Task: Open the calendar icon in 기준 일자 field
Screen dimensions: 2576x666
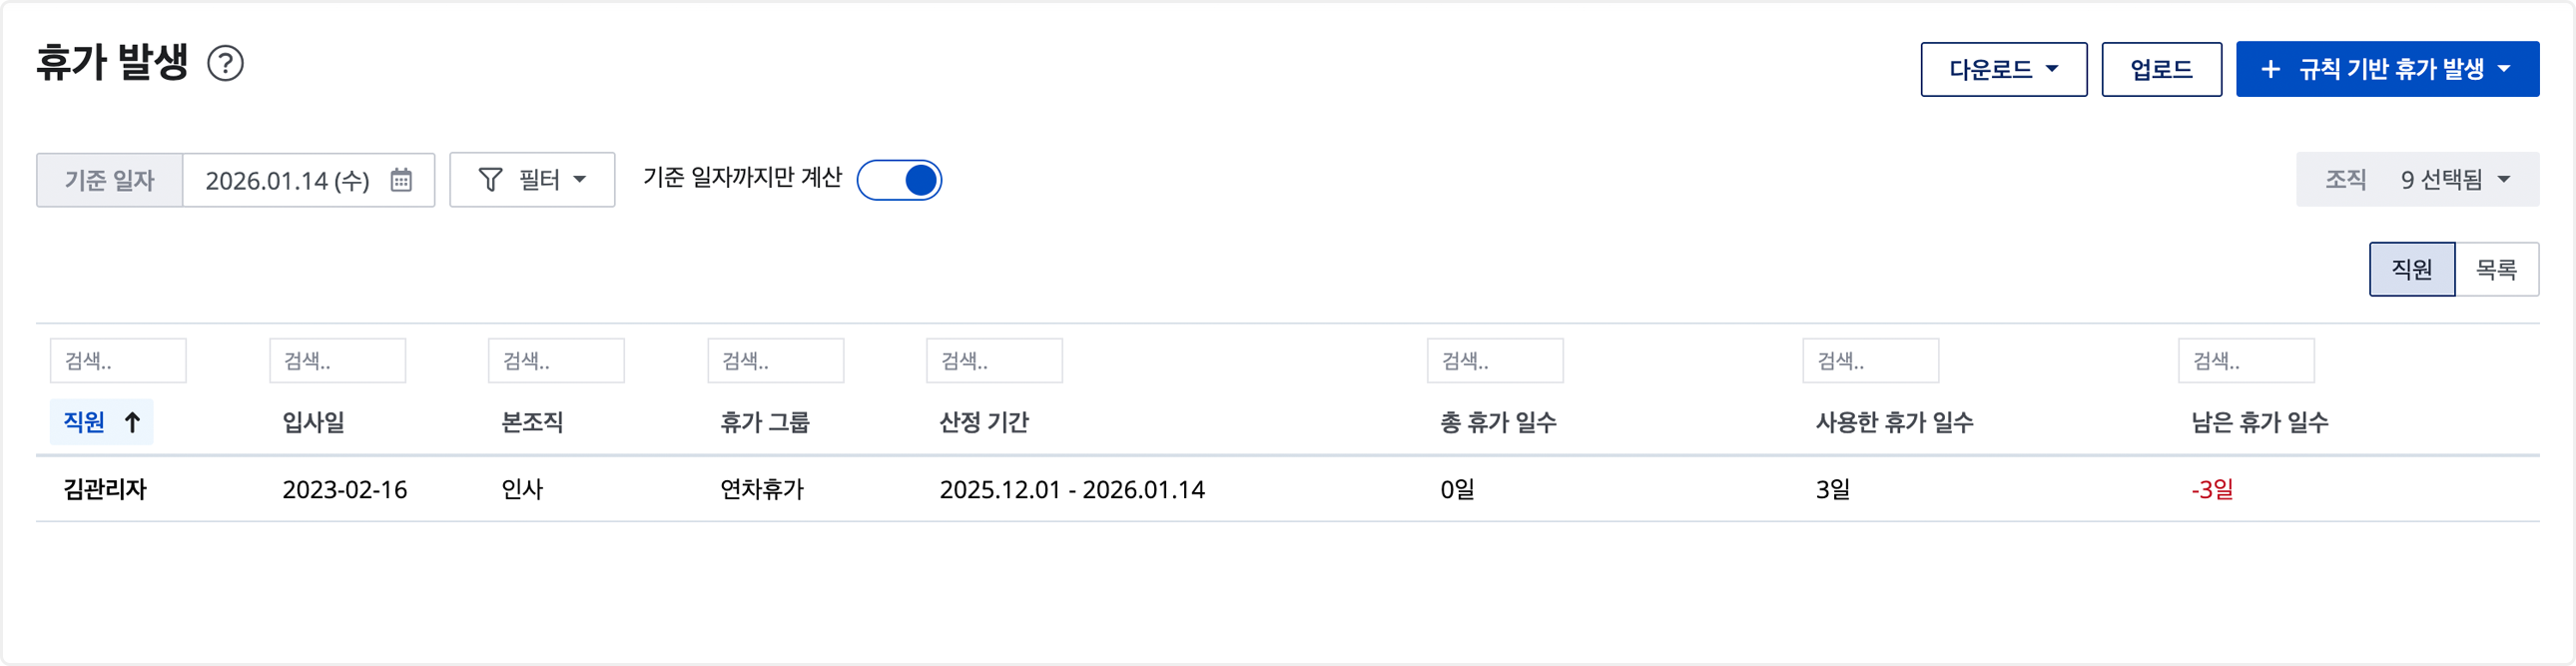Action: click(x=401, y=180)
